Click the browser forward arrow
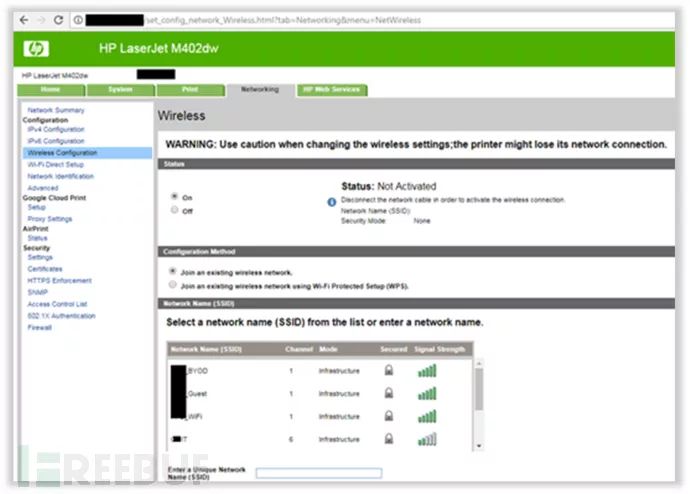 [41, 20]
